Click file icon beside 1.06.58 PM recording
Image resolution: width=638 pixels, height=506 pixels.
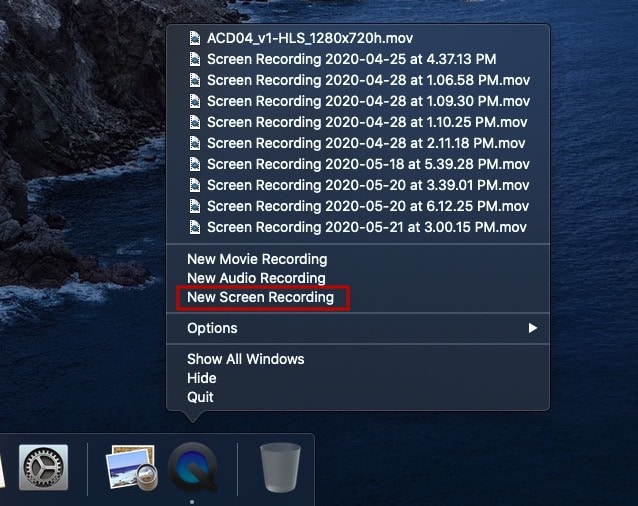coord(195,80)
